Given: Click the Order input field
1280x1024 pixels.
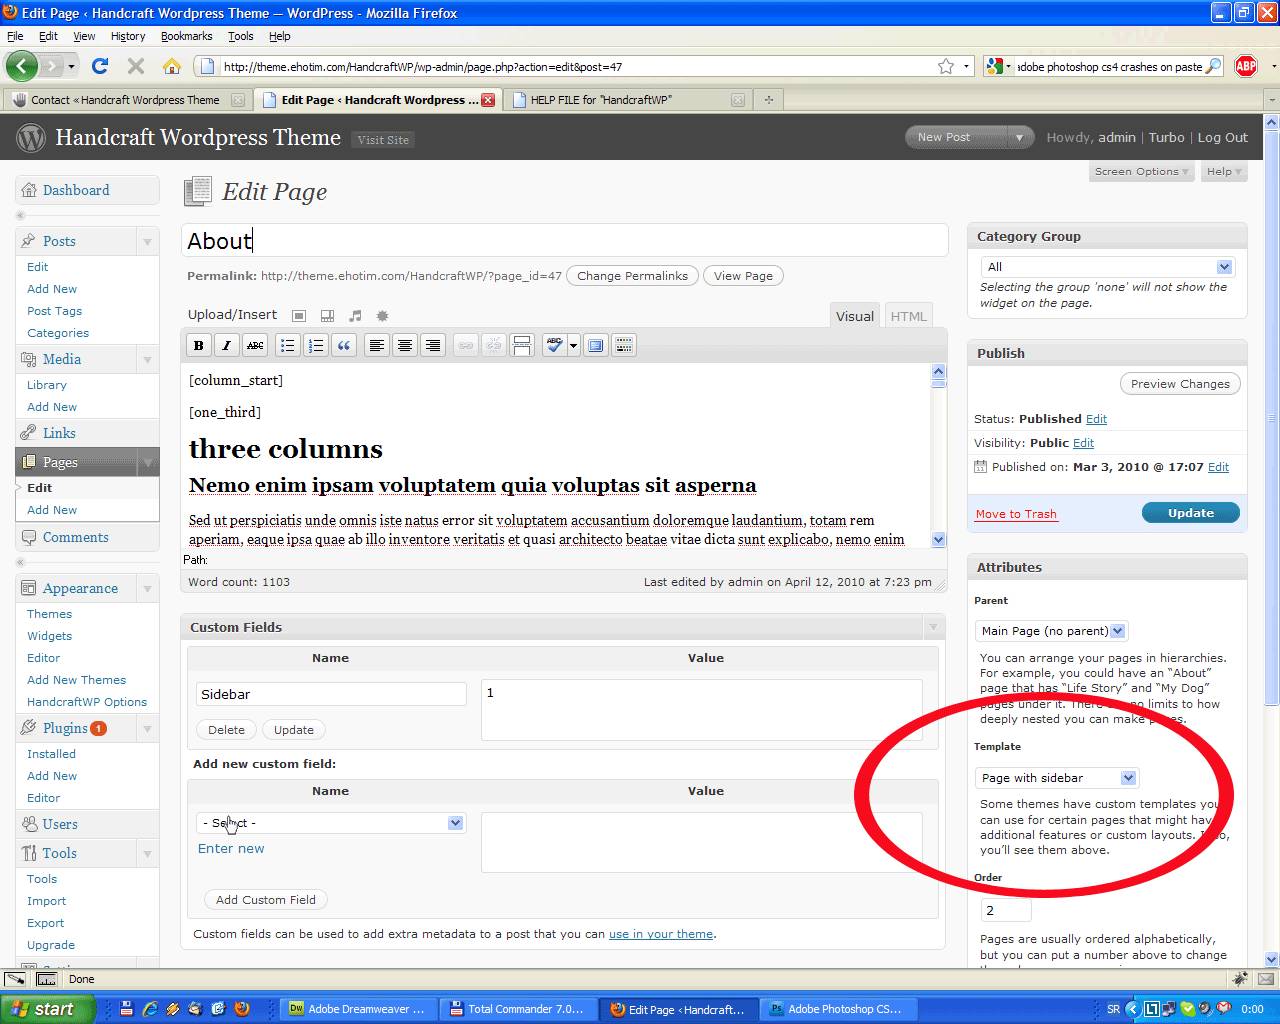Looking at the screenshot, I should pos(1005,910).
